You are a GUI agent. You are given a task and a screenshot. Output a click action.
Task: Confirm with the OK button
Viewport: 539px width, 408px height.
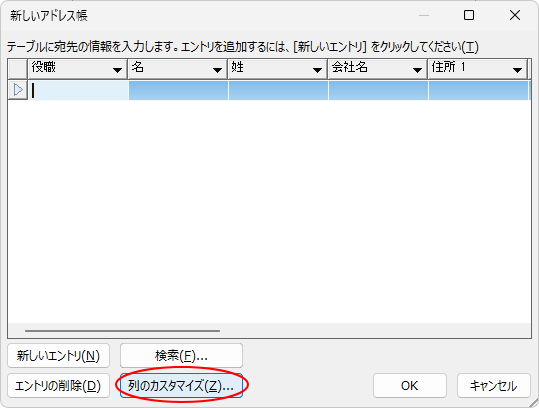pos(410,386)
